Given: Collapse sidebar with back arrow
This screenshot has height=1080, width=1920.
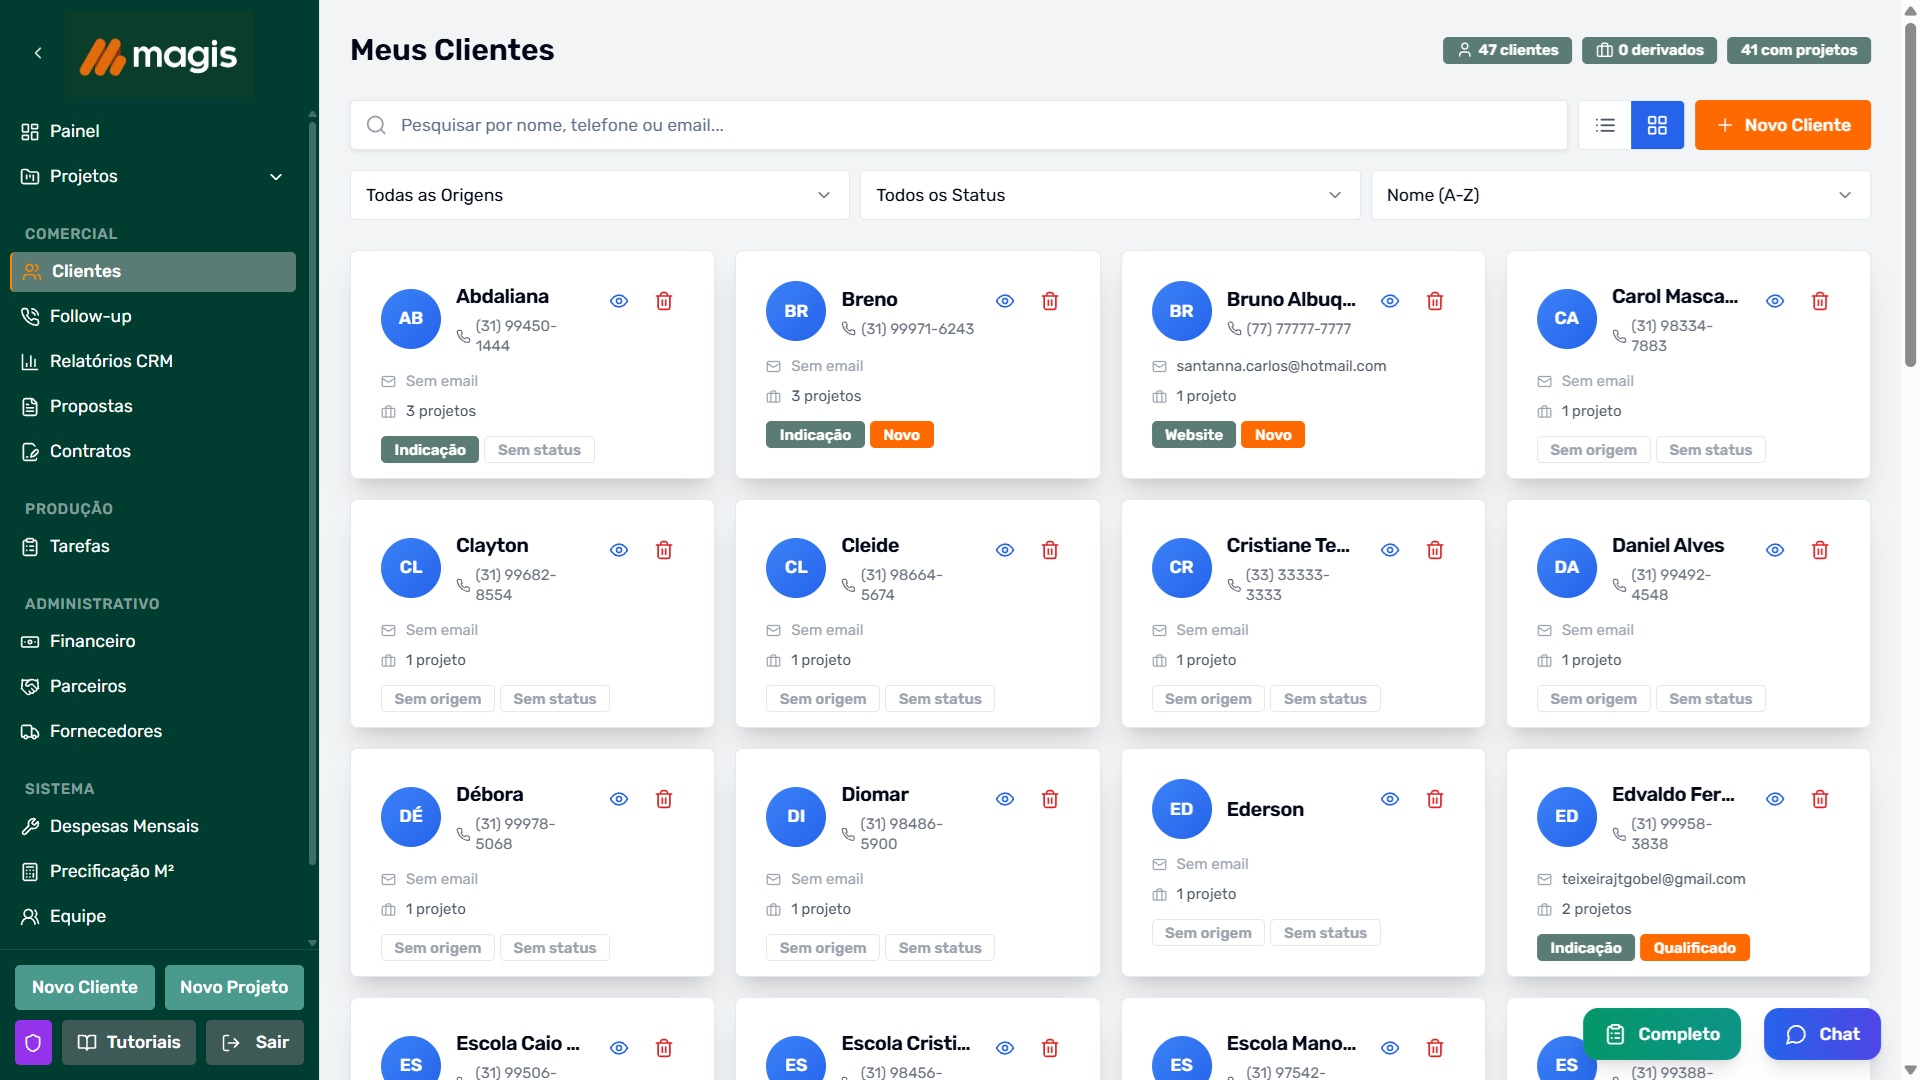Looking at the screenshot, I should pos(38,53).
